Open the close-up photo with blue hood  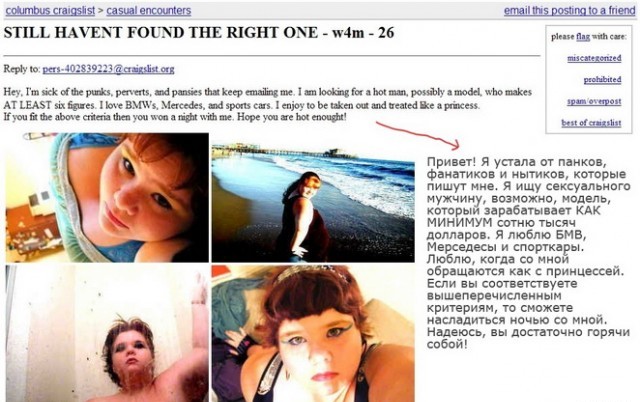pos(107,198)
